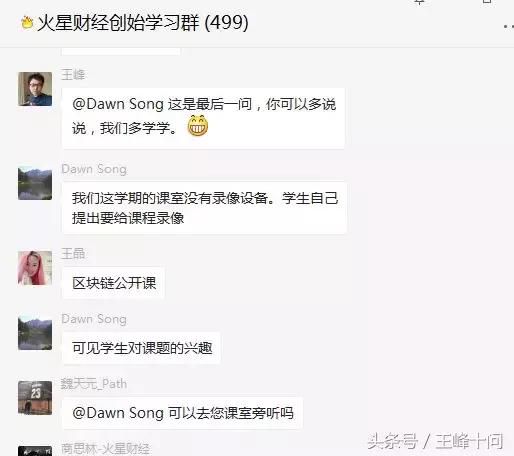This screenshot has height=456, width=514.
Task: Open the more options ellipsis menu
Action: point(509,26)
